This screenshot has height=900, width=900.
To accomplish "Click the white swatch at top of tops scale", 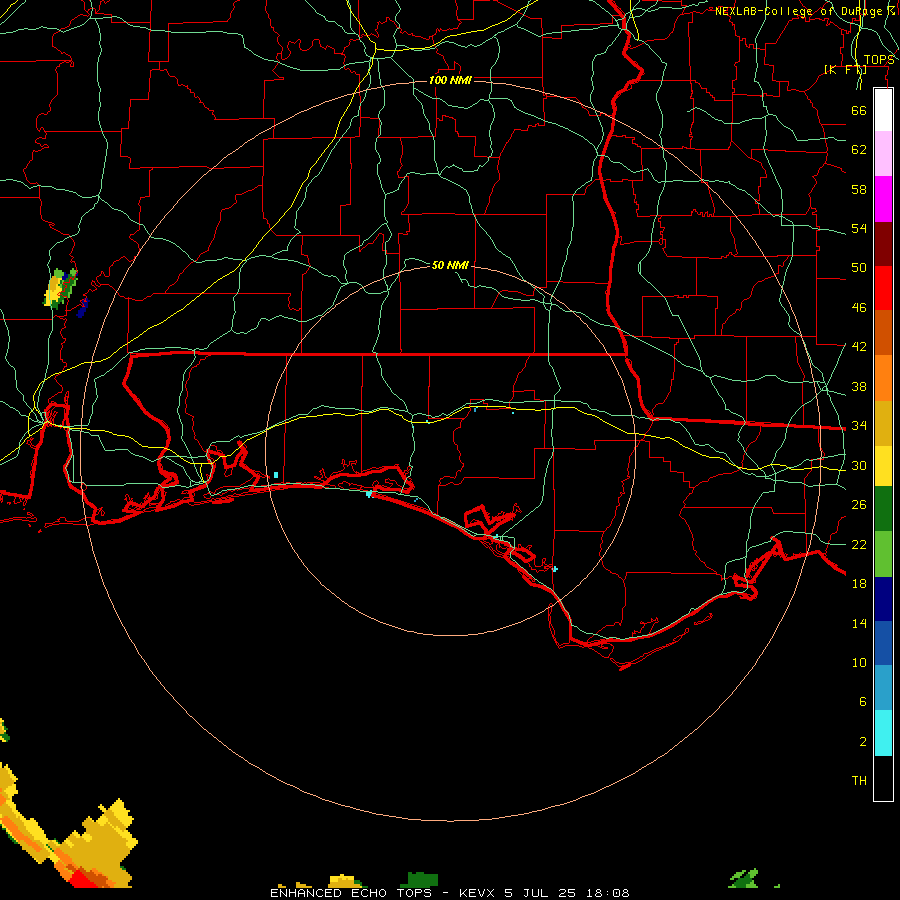I will click(883, 110).
